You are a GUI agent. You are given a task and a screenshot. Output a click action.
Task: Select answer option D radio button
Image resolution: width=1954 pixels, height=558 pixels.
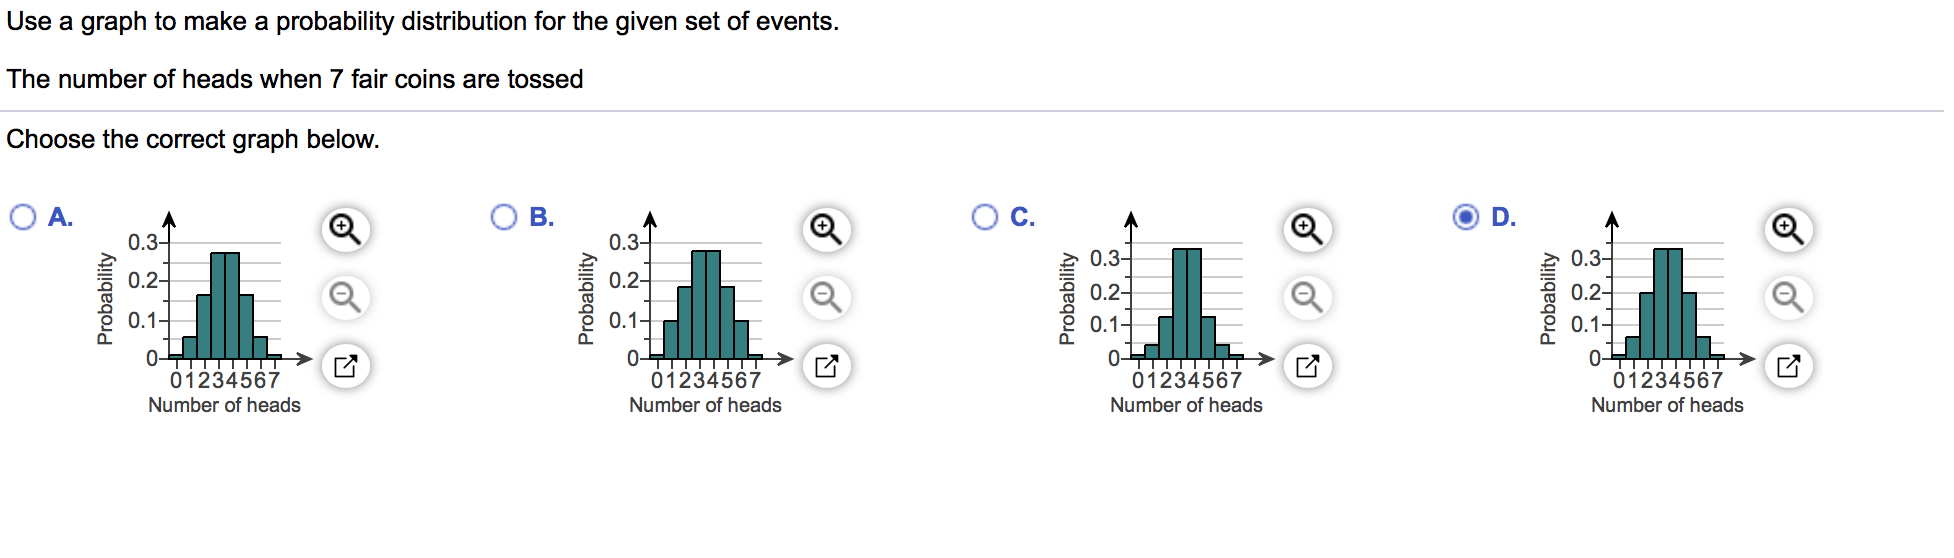[1466, 217]
